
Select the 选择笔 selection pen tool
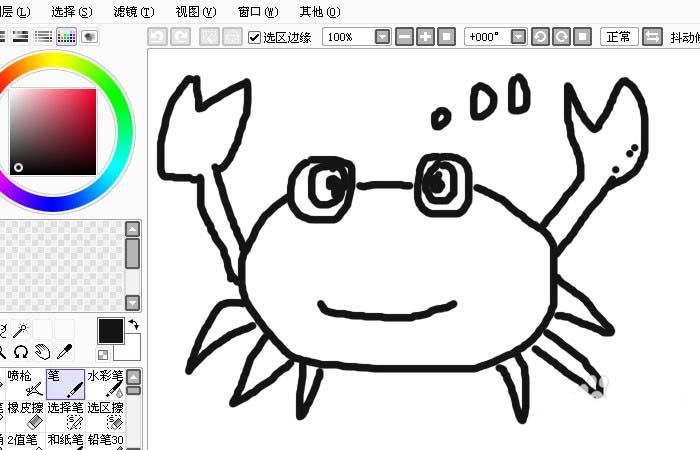click(x=65, y=416)
